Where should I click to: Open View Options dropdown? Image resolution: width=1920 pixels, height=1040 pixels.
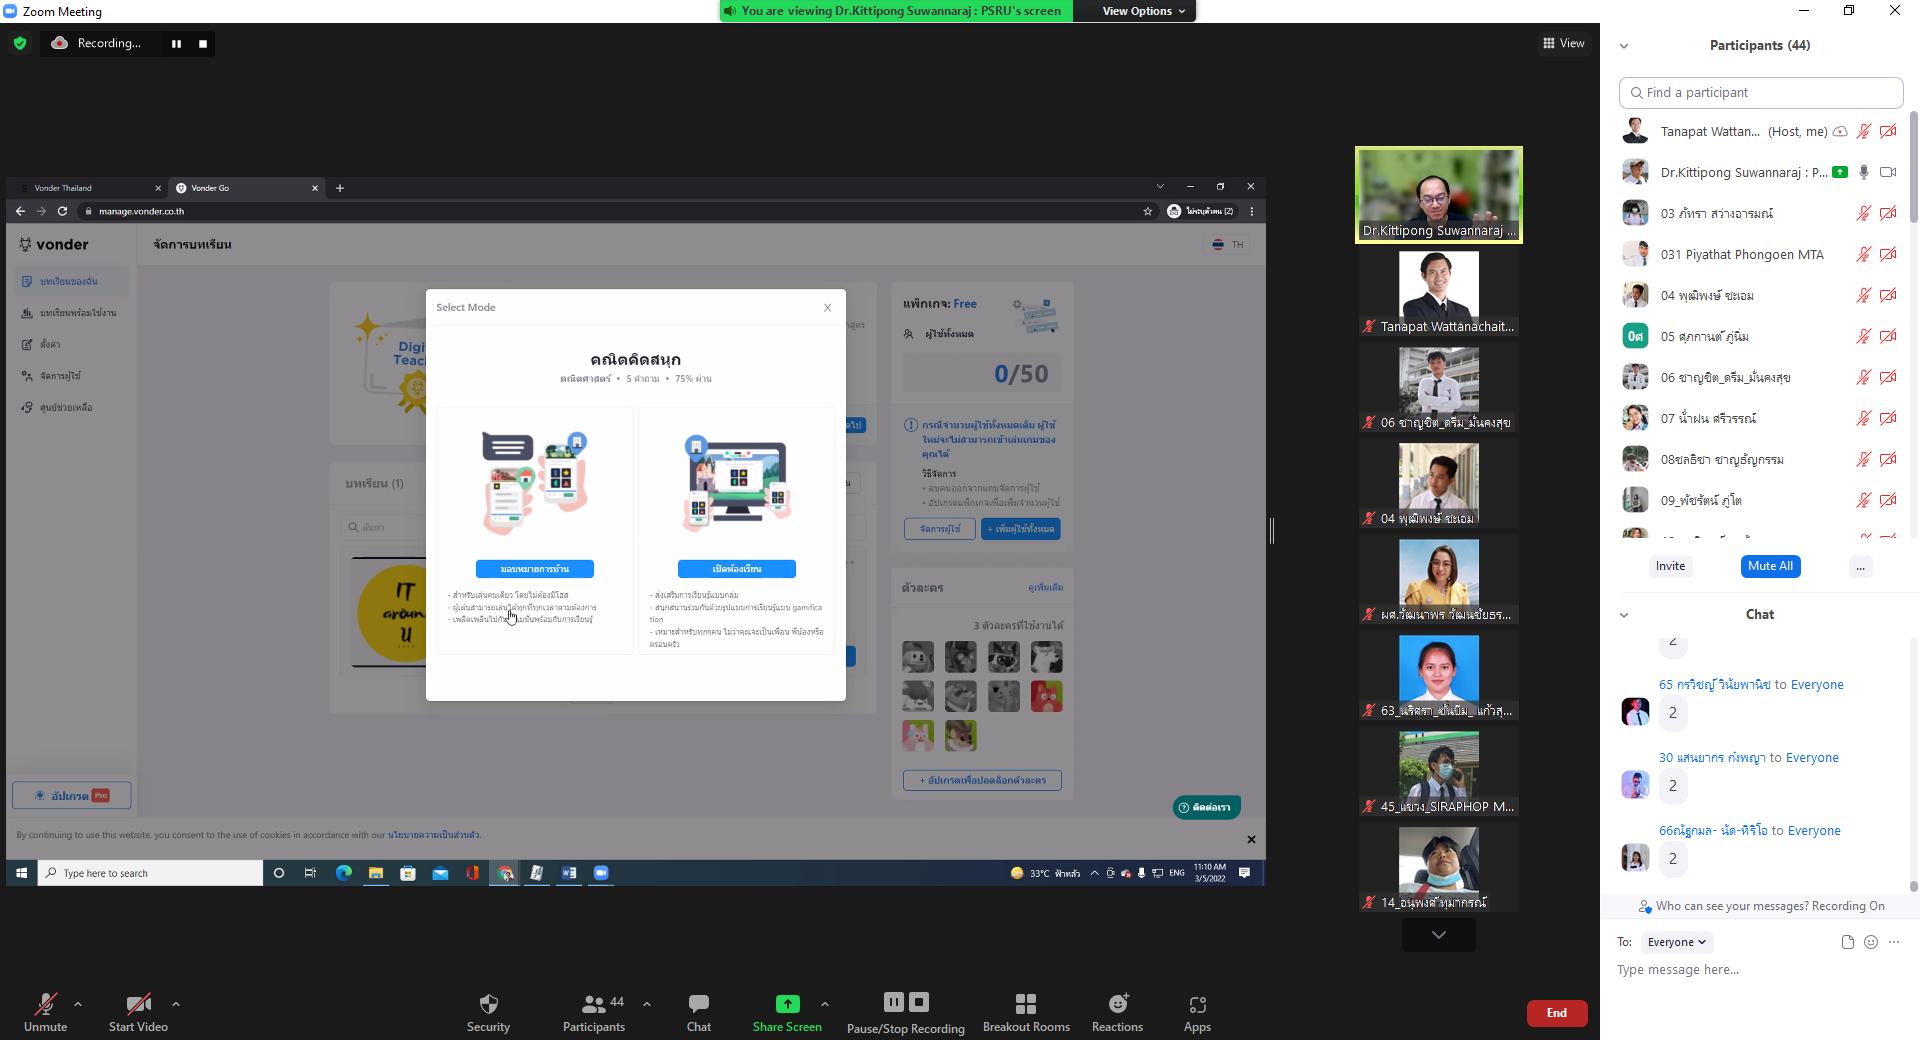click(1143, 11)
